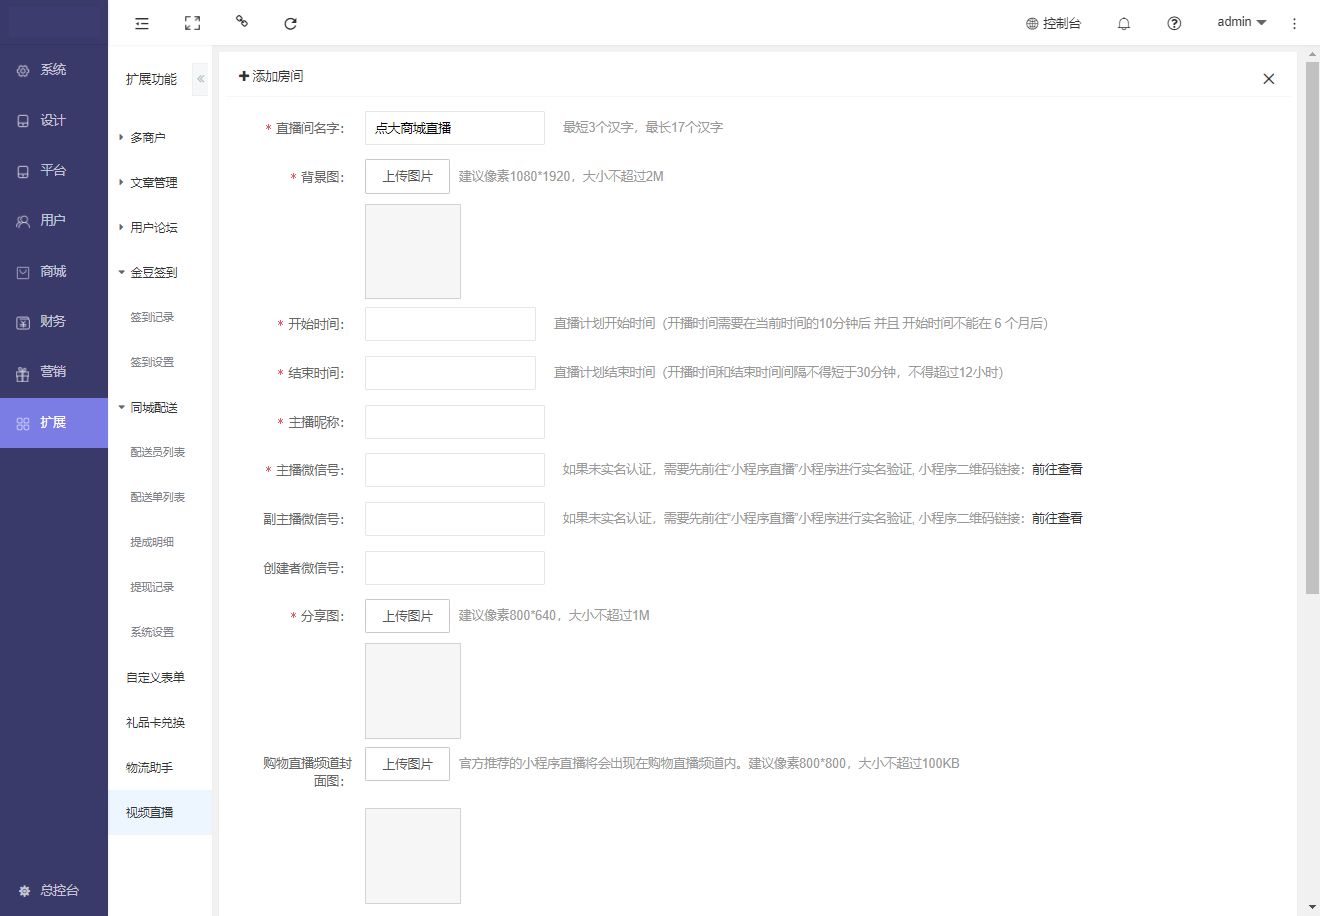Click the refresh icon in top bar
This screenshot has width=1320, height=916.
click(x=290, y=23)
